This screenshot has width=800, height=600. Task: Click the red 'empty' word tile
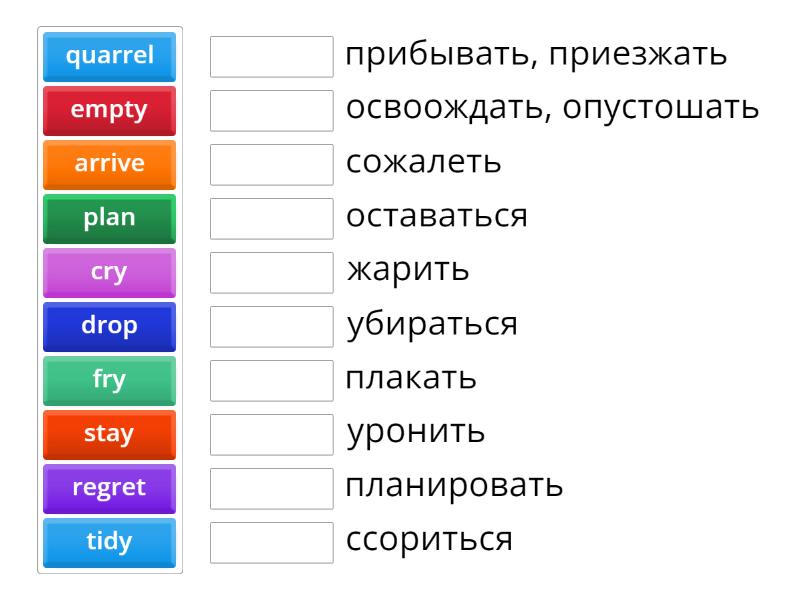pyautogui.click(x=110, y=110)
